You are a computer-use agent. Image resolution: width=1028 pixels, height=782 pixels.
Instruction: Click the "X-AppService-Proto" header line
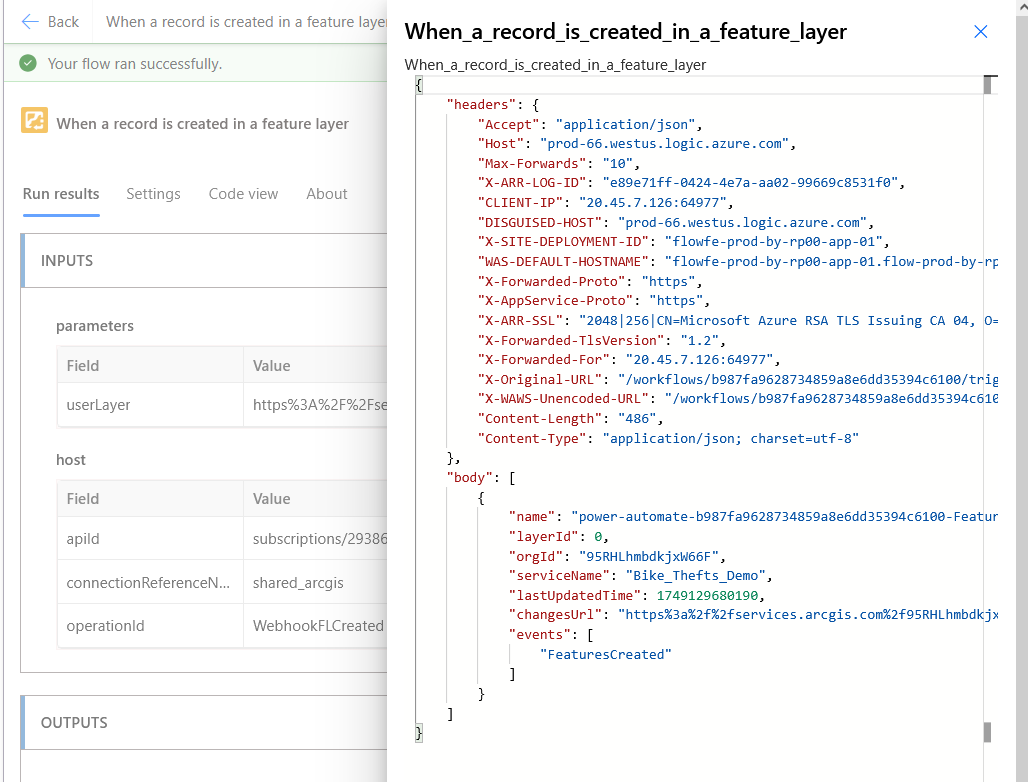(x=593, y=301)
